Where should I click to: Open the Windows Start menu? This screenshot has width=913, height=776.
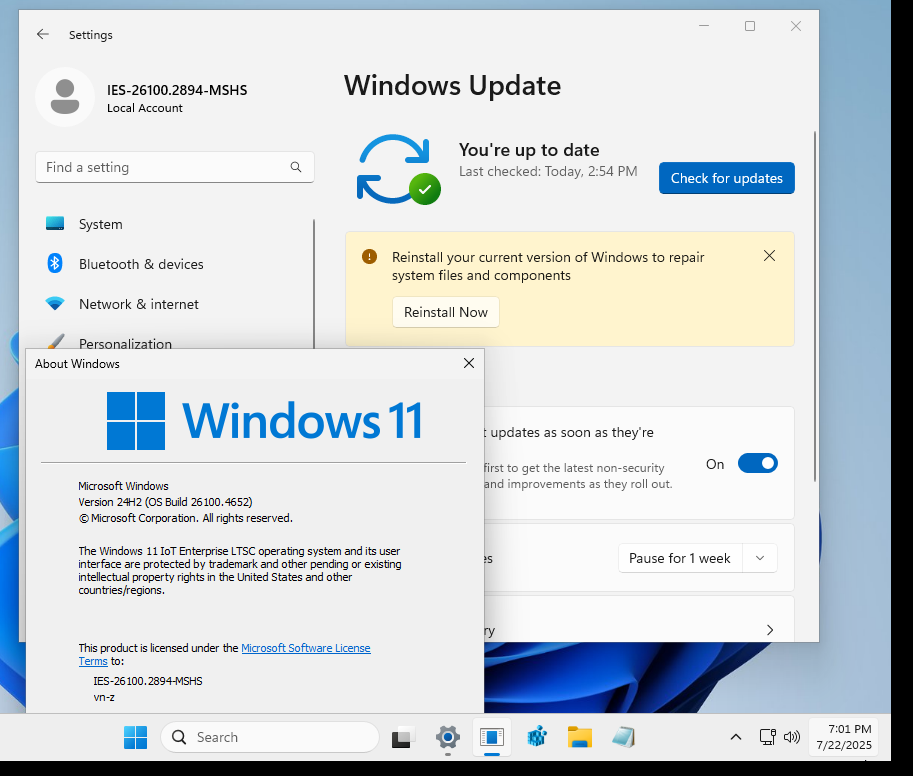[x=136, y=737]
